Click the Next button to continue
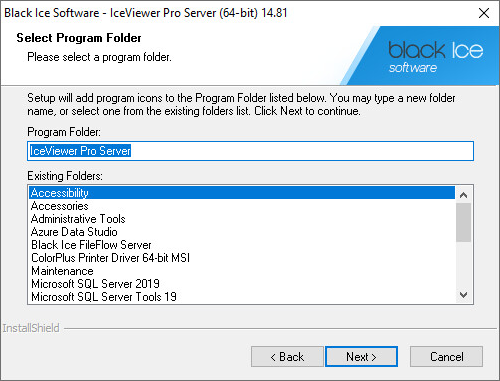500x381 pixels. tap(361, 357)
